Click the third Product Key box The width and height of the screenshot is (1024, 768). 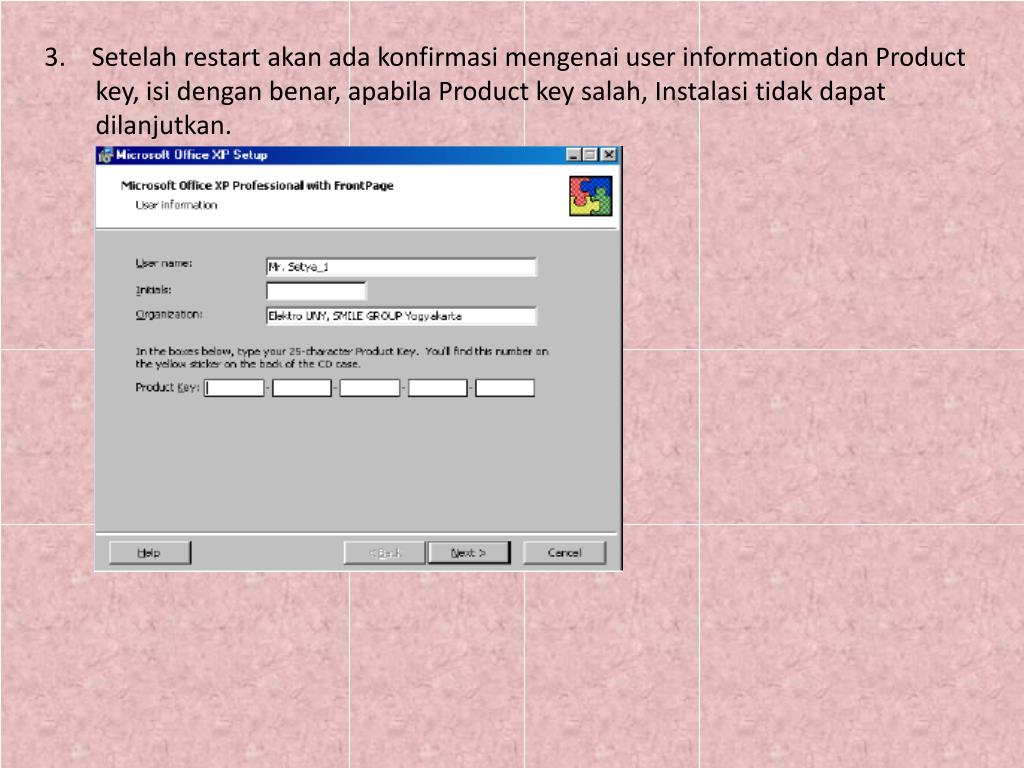(370, 388)
